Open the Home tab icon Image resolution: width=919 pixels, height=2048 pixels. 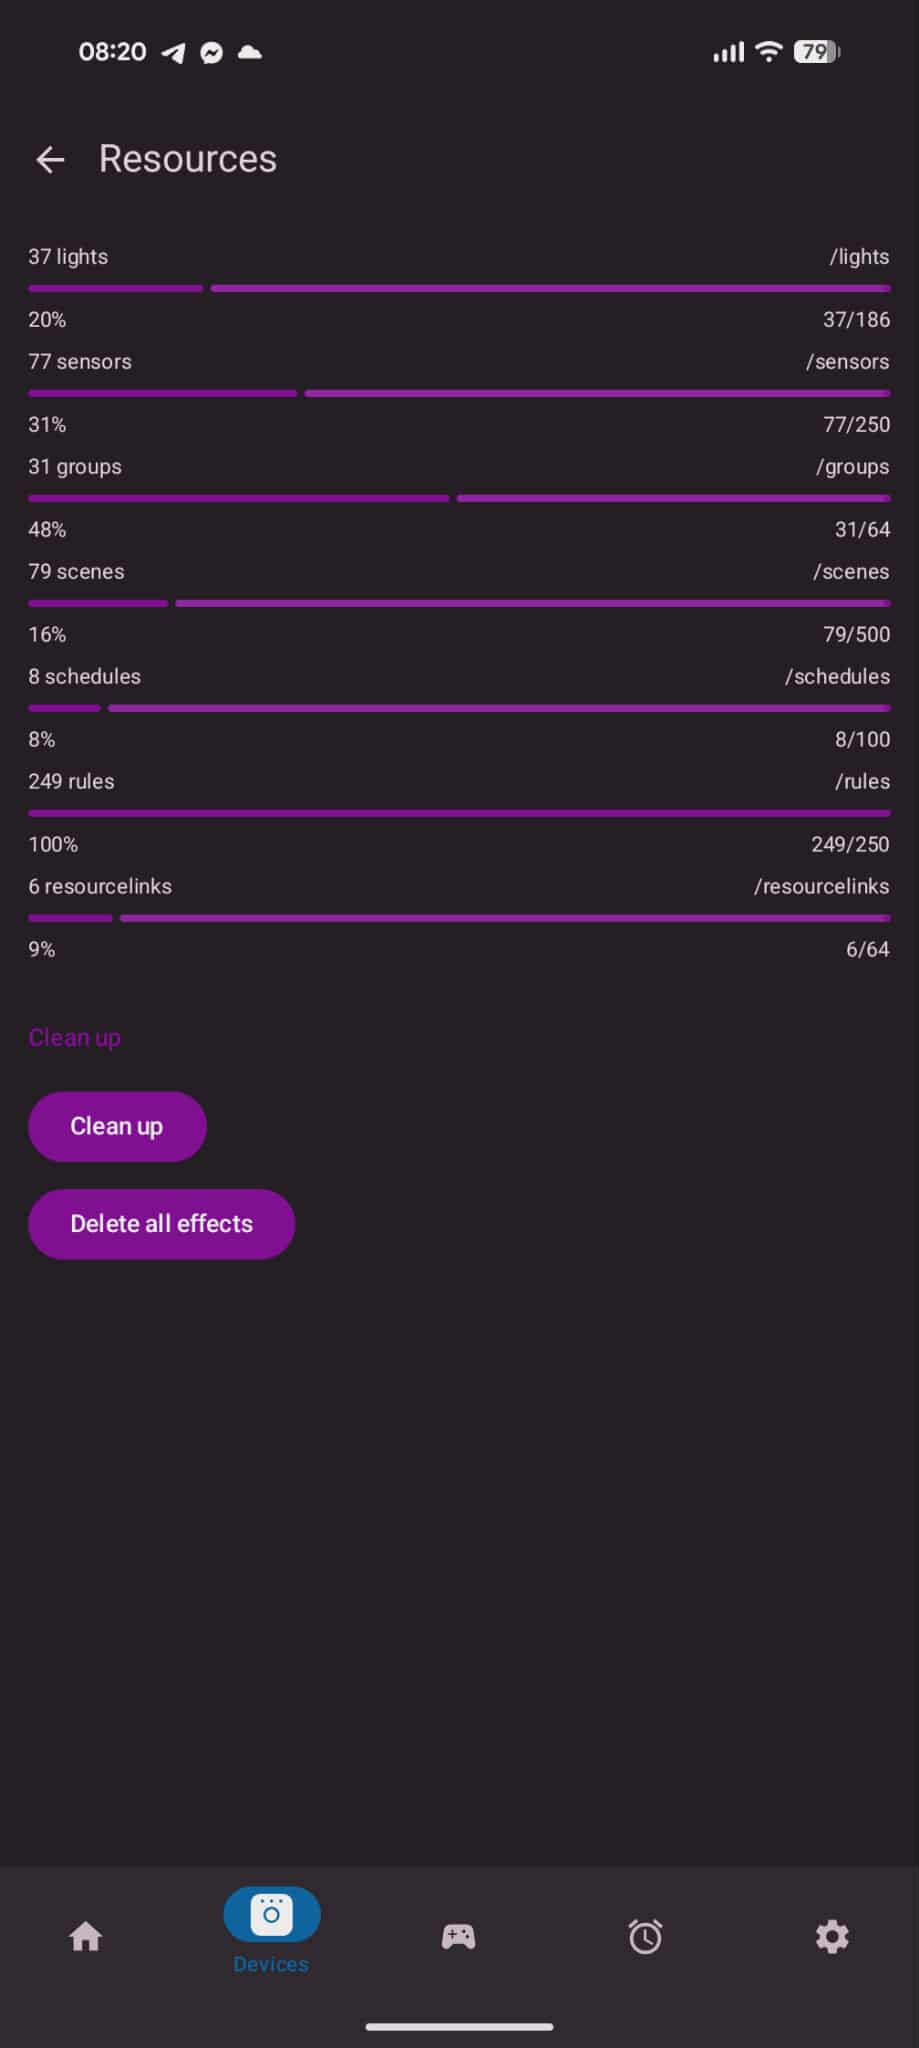[86, 1937]
